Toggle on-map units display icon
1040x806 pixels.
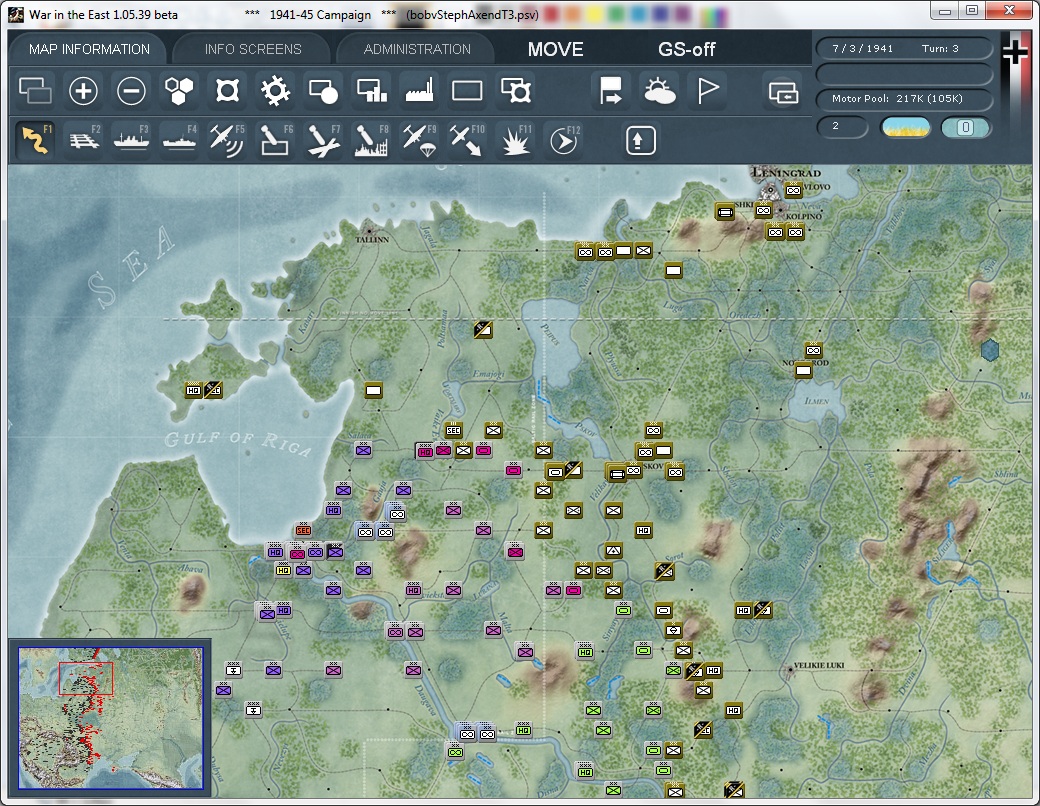(324, 91)
